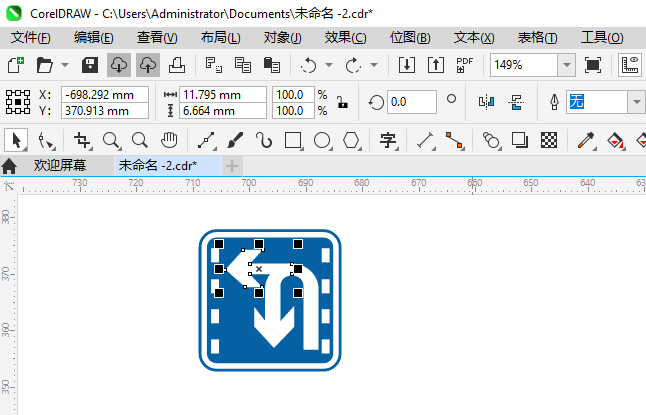Viewport: 646px width, 415px height.
Task: Select the Text tool 字
Action: 389,141
